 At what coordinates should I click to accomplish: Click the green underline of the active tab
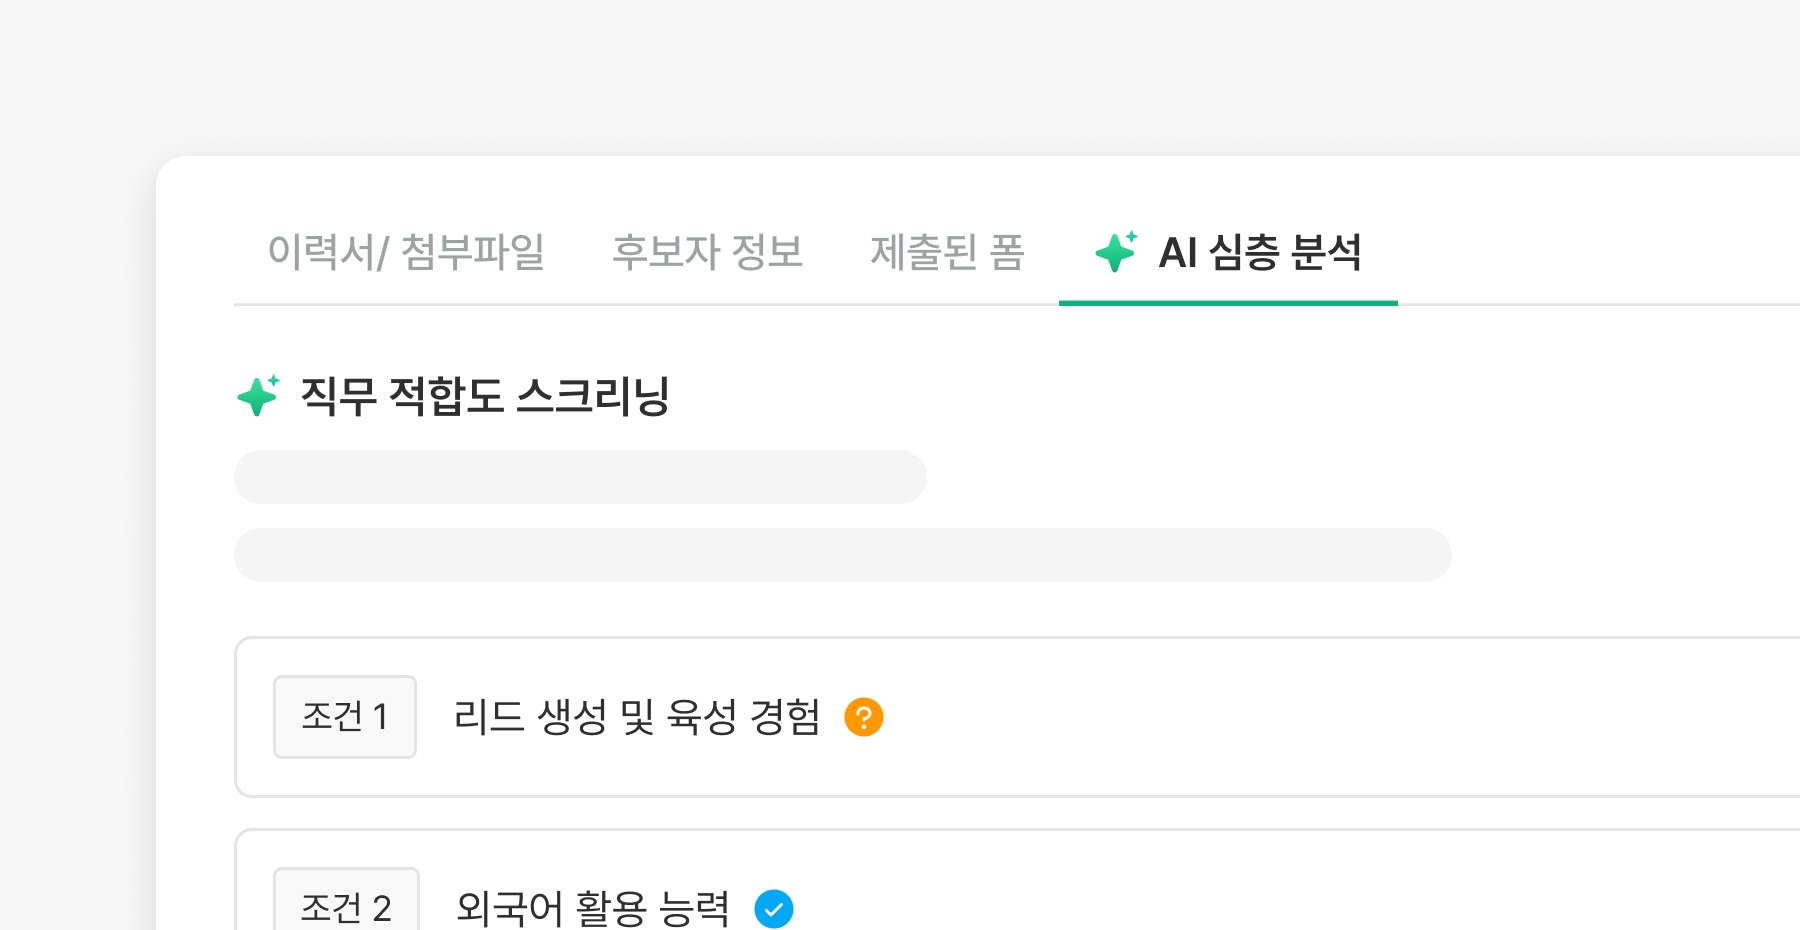pos(1228,303)
